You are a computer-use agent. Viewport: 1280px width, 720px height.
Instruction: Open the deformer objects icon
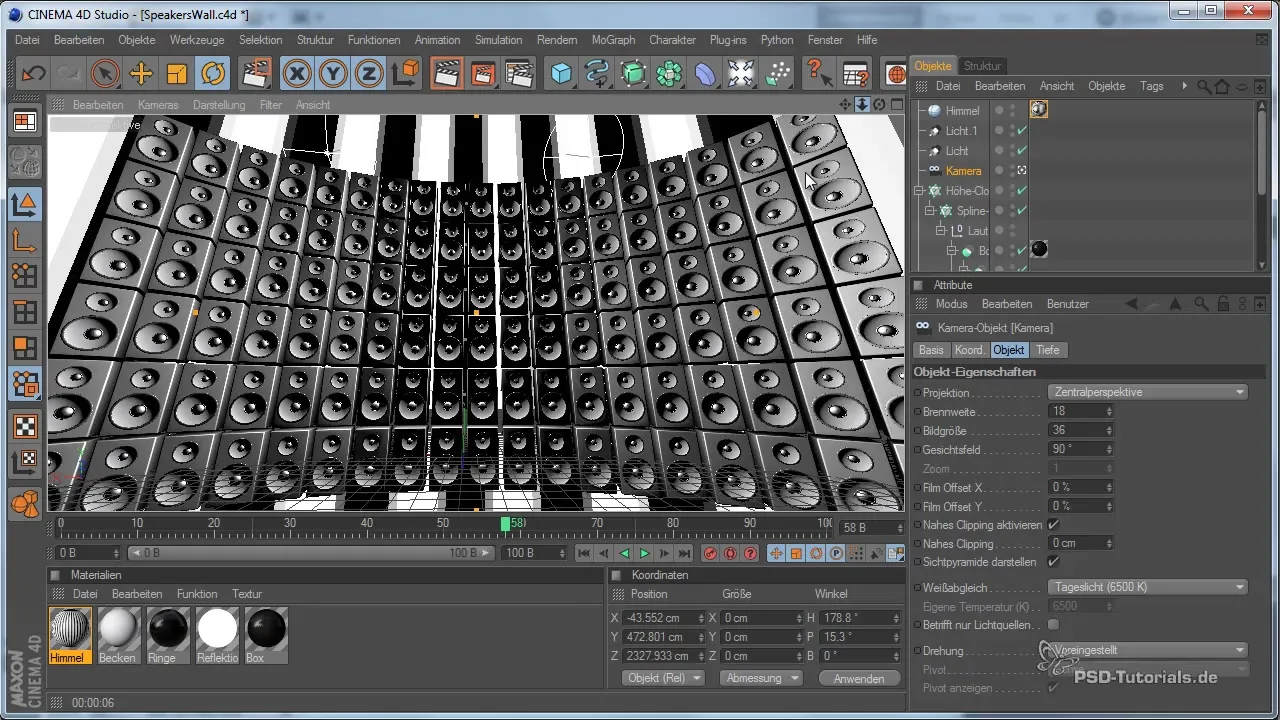click(x=705, y=74)
